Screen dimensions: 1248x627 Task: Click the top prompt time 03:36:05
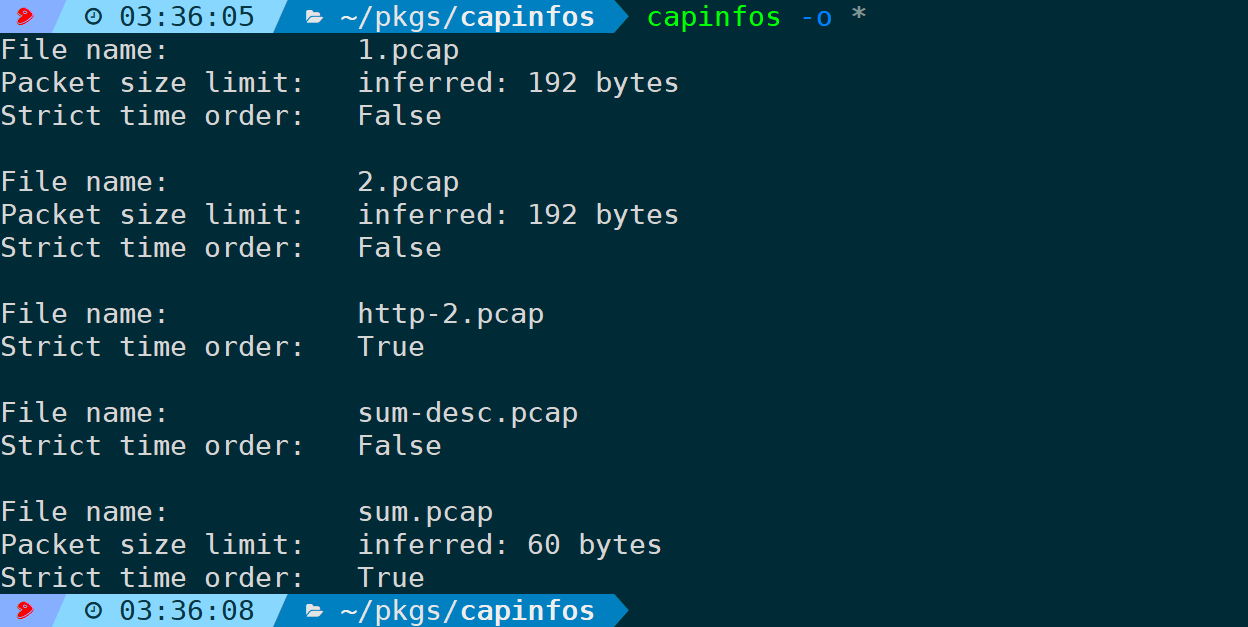(187, 17)
